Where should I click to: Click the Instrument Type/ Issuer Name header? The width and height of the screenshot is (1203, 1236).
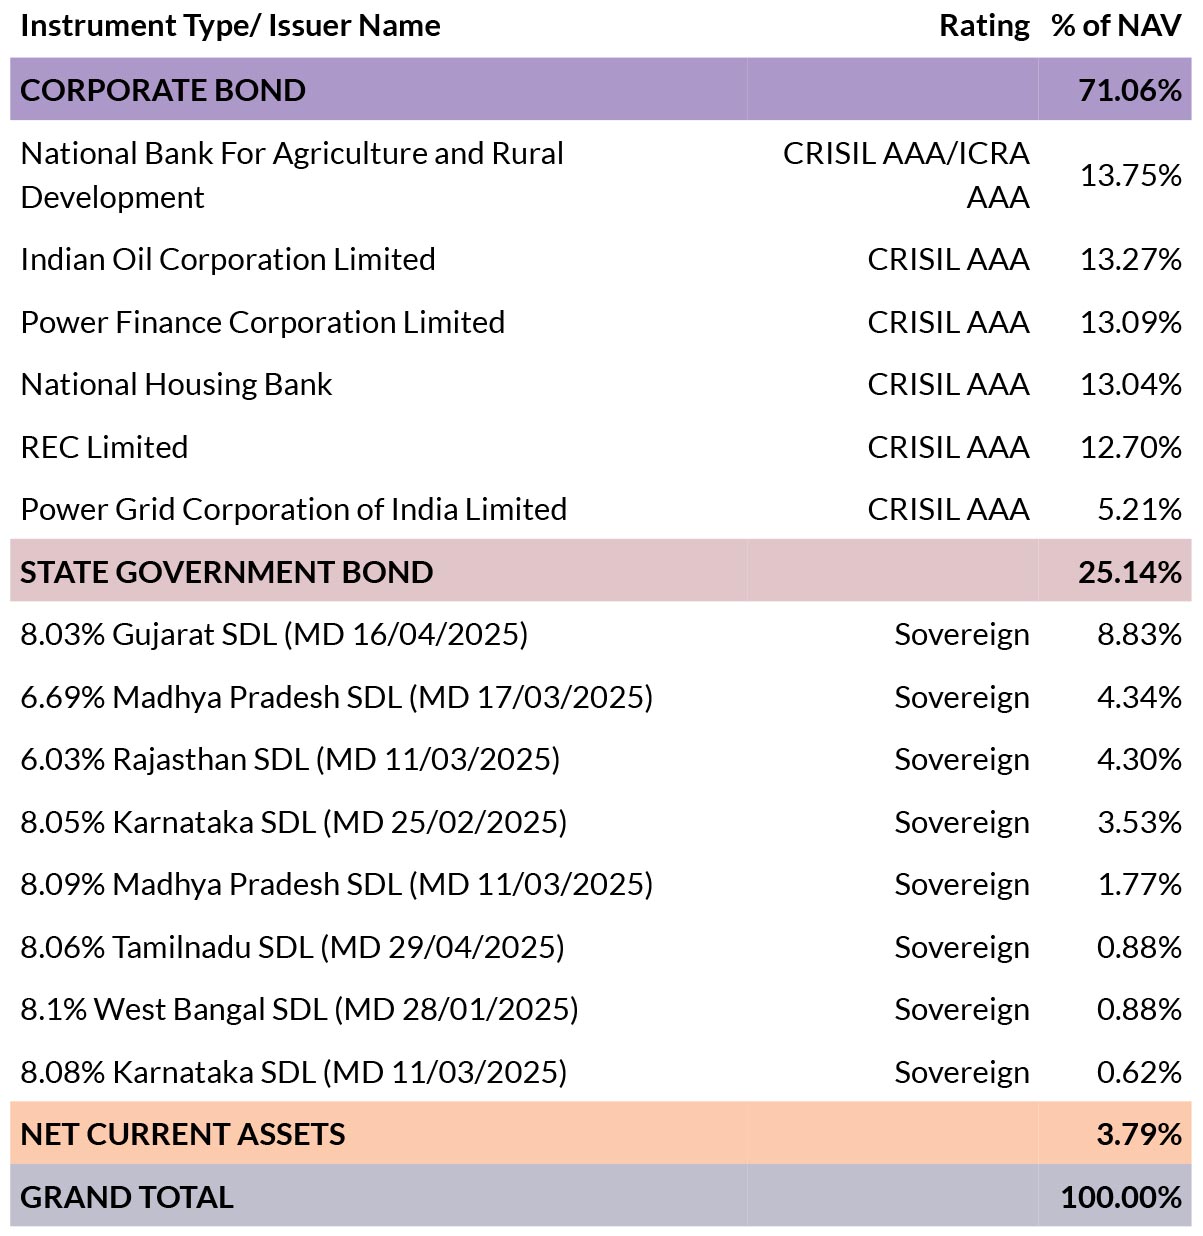[230, 26]
